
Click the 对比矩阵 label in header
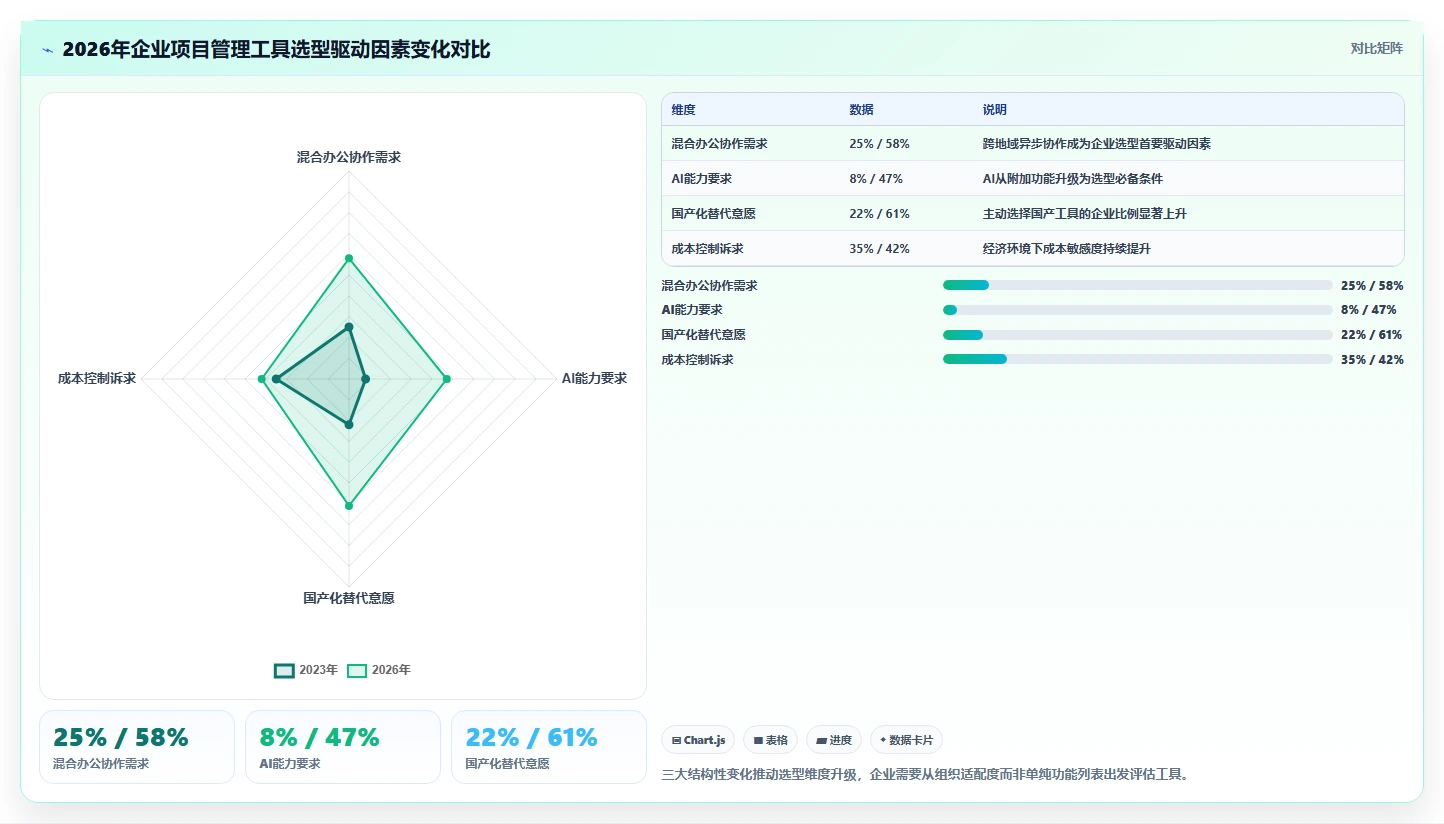pyautogui.click(x=1376, y=48)
